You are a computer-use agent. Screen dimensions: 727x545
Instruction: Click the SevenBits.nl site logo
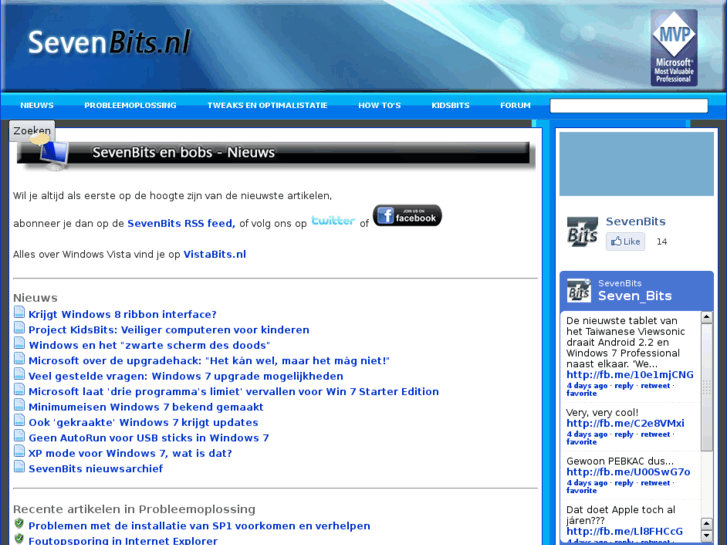coord(109,42)
